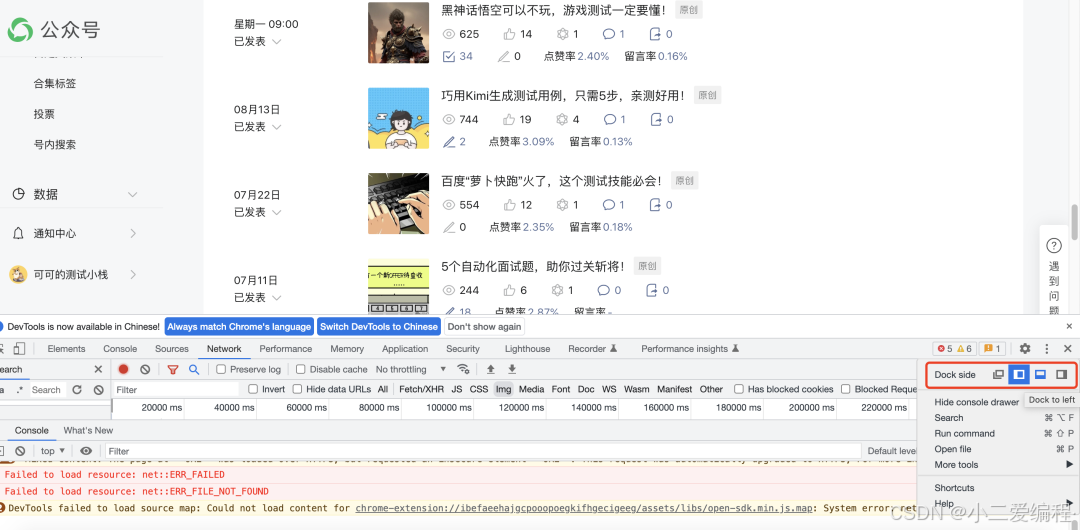This screenshot has width=1080, height=530.
Task: Click the Export HAR download arrow
Action: (512, 369)
